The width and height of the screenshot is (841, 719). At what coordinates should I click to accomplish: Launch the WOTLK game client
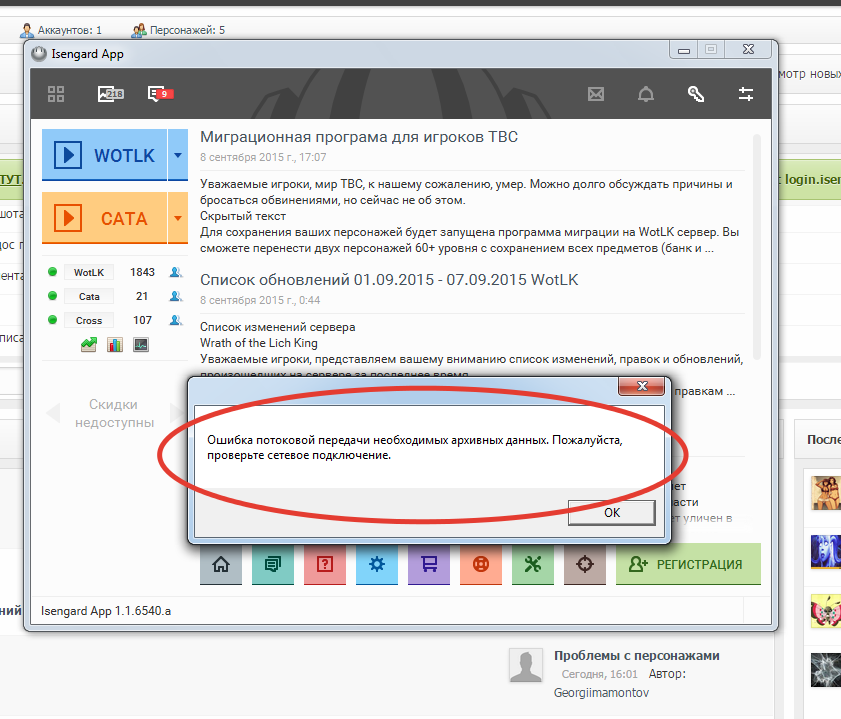(x=105, y=155)
